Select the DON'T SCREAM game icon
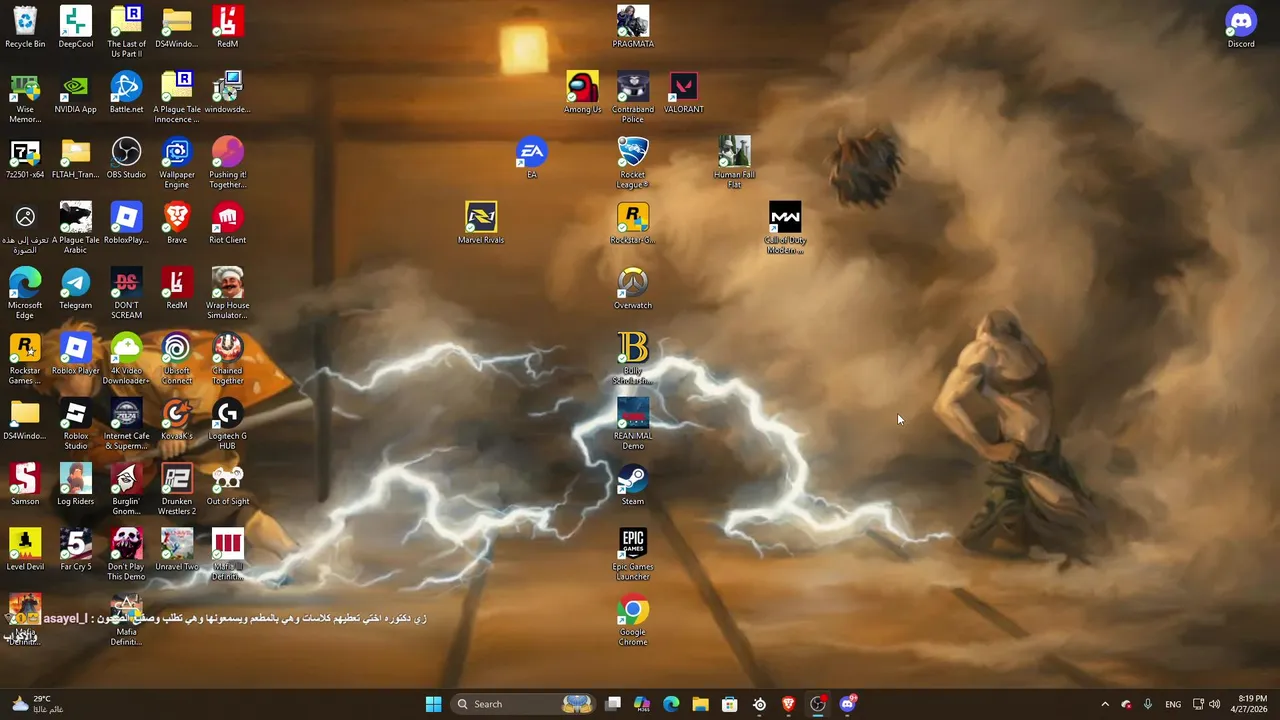This screenshot has width=1280, height=720. [126, 293]
